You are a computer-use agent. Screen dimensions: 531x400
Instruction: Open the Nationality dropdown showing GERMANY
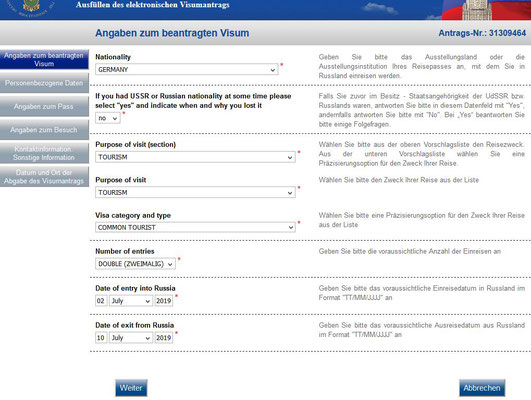click(x=187, y=69)
